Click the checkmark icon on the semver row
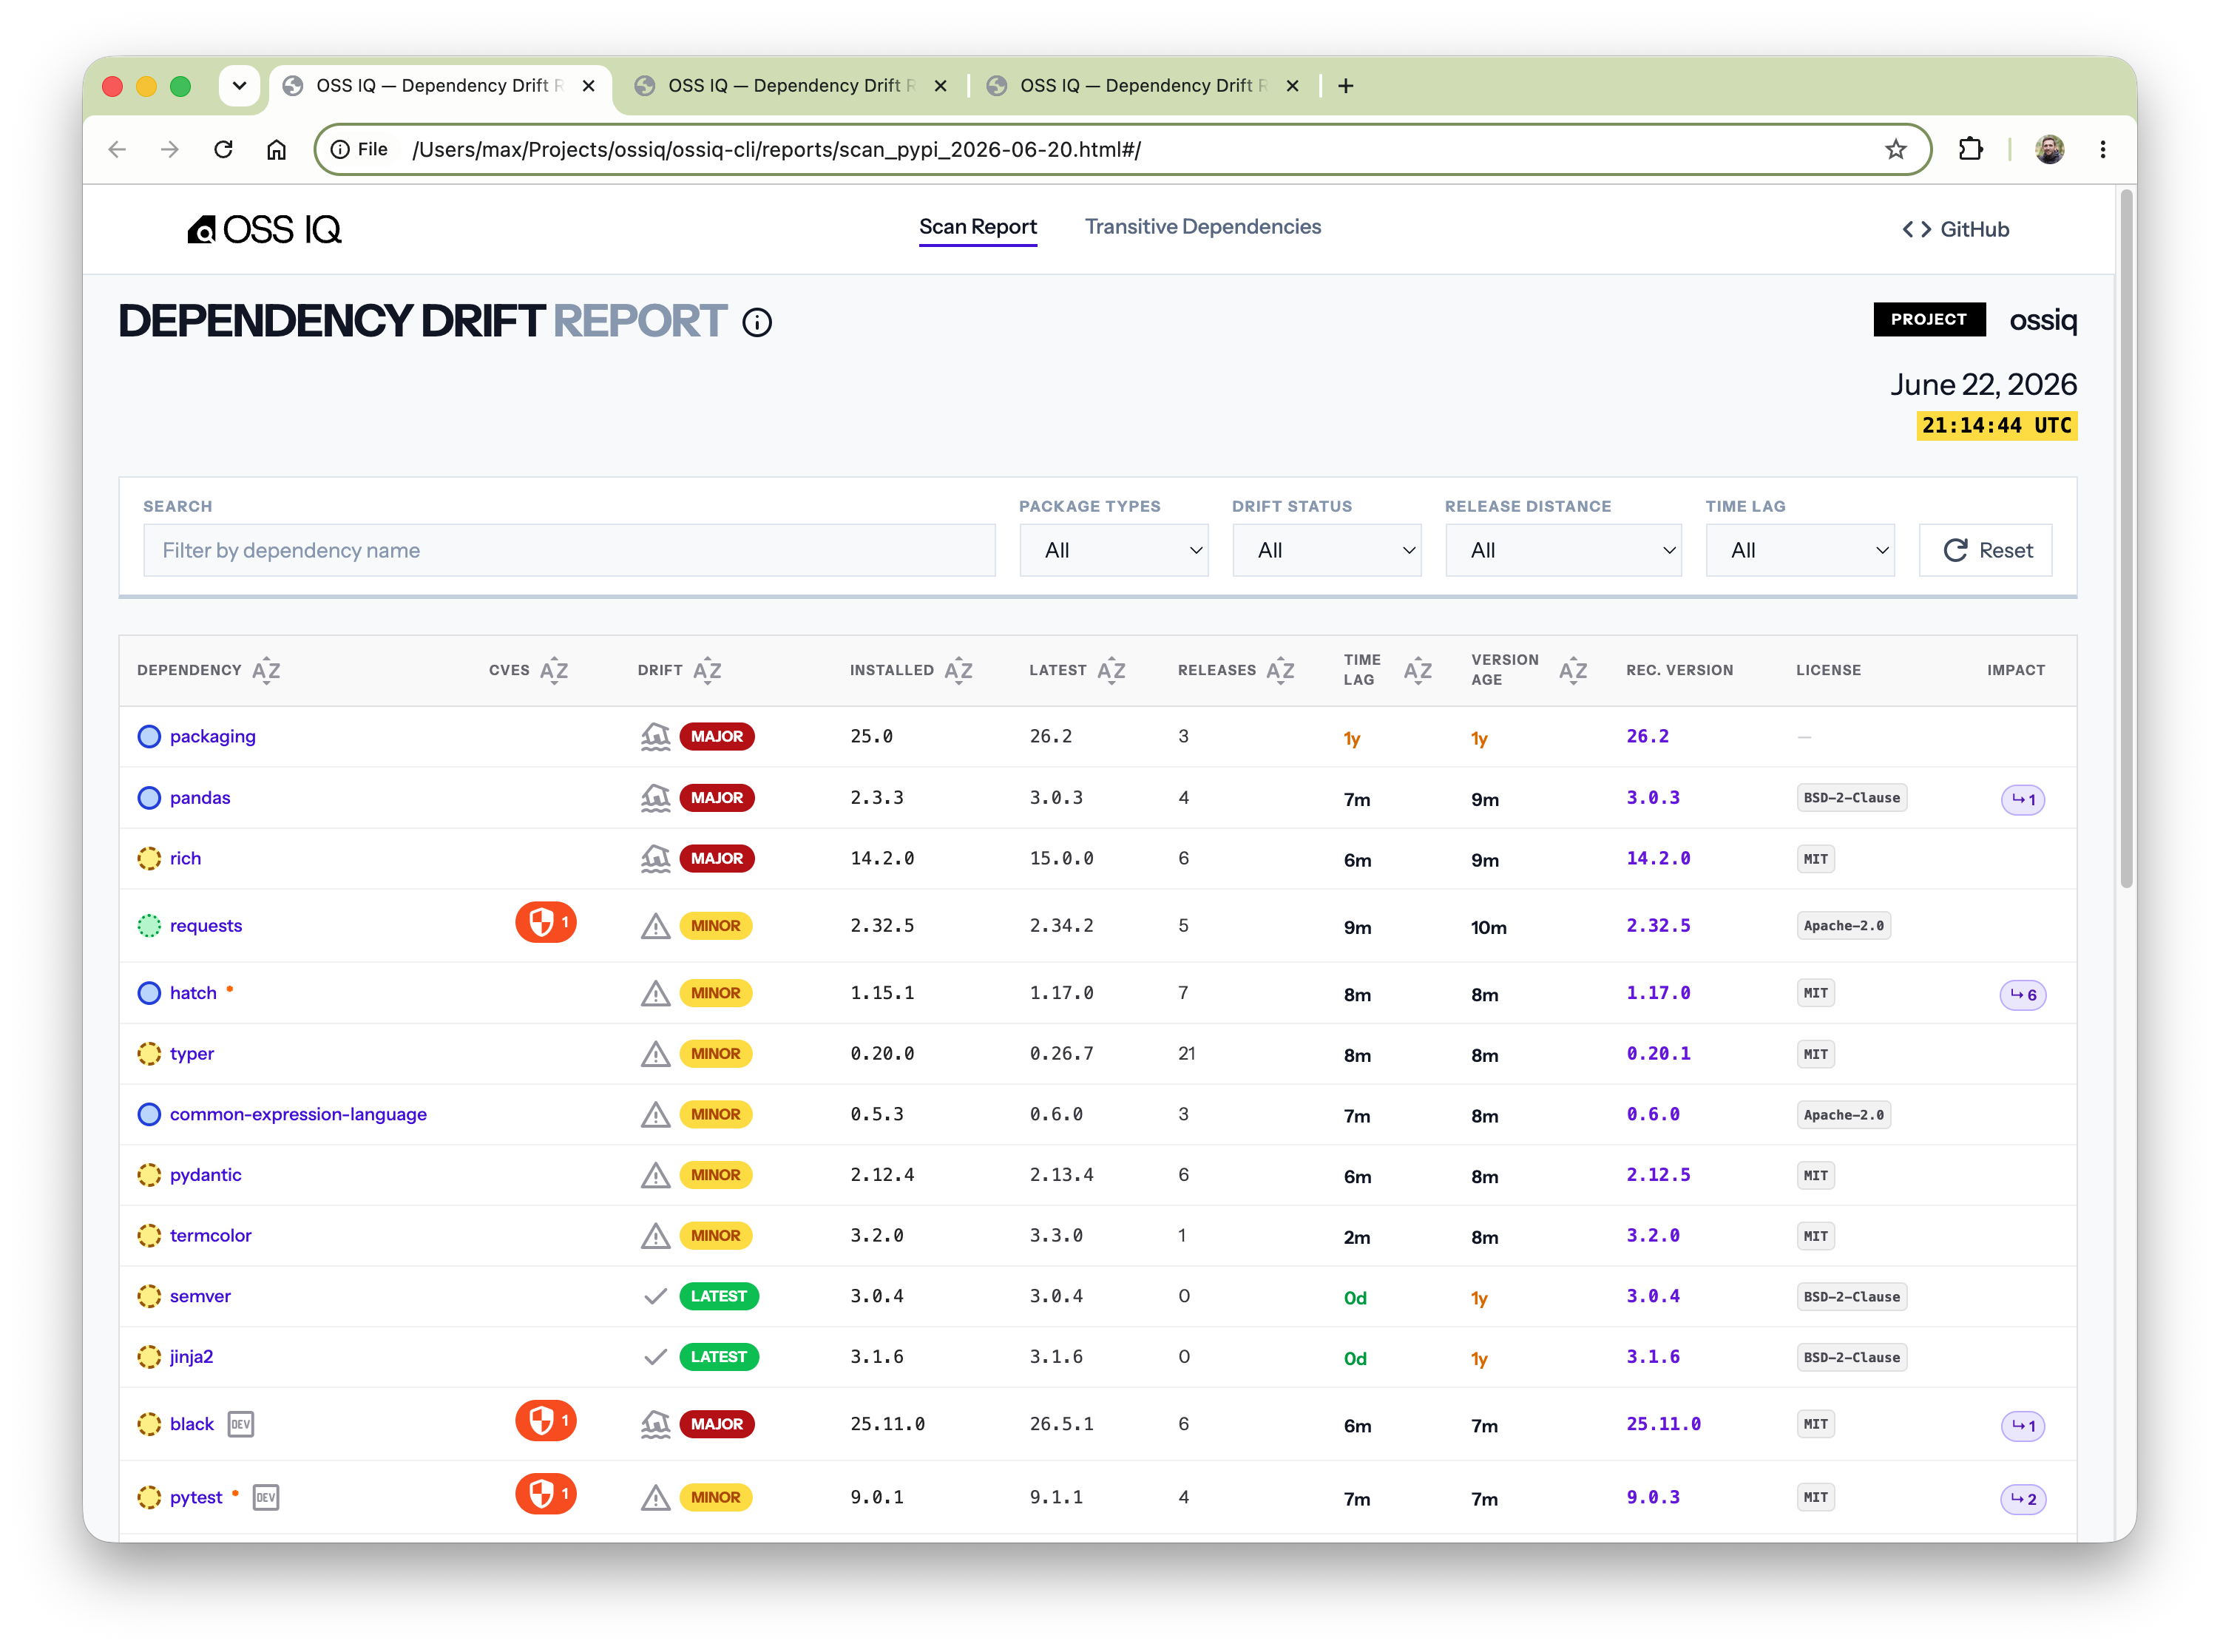The height and width of the screenshot is (1652, 2220). (655, 1297)
